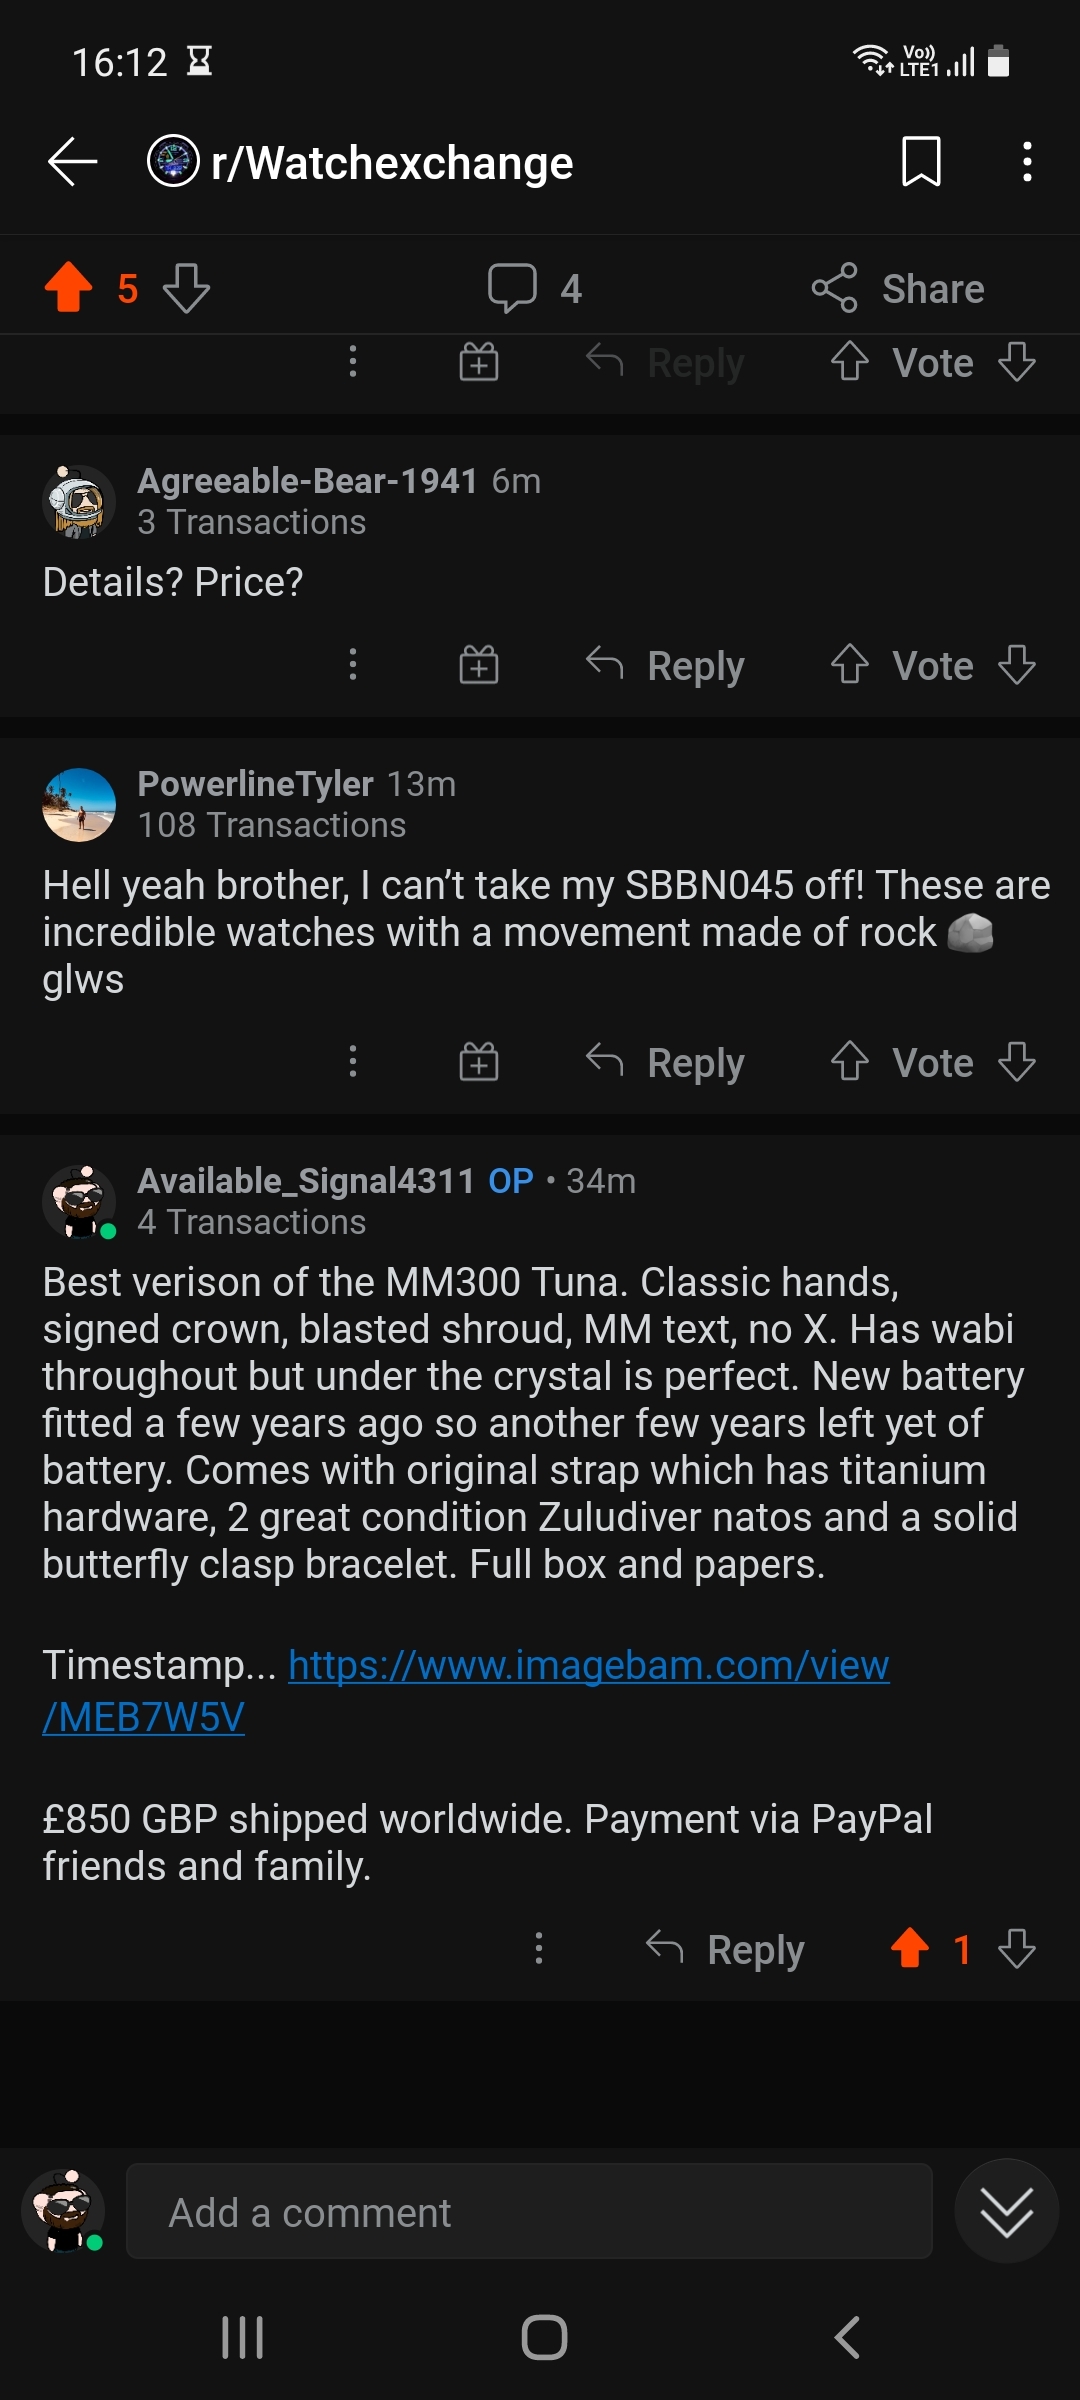
Task: Reply to the "Details? Price?" comment
Action: pos(666,665)
